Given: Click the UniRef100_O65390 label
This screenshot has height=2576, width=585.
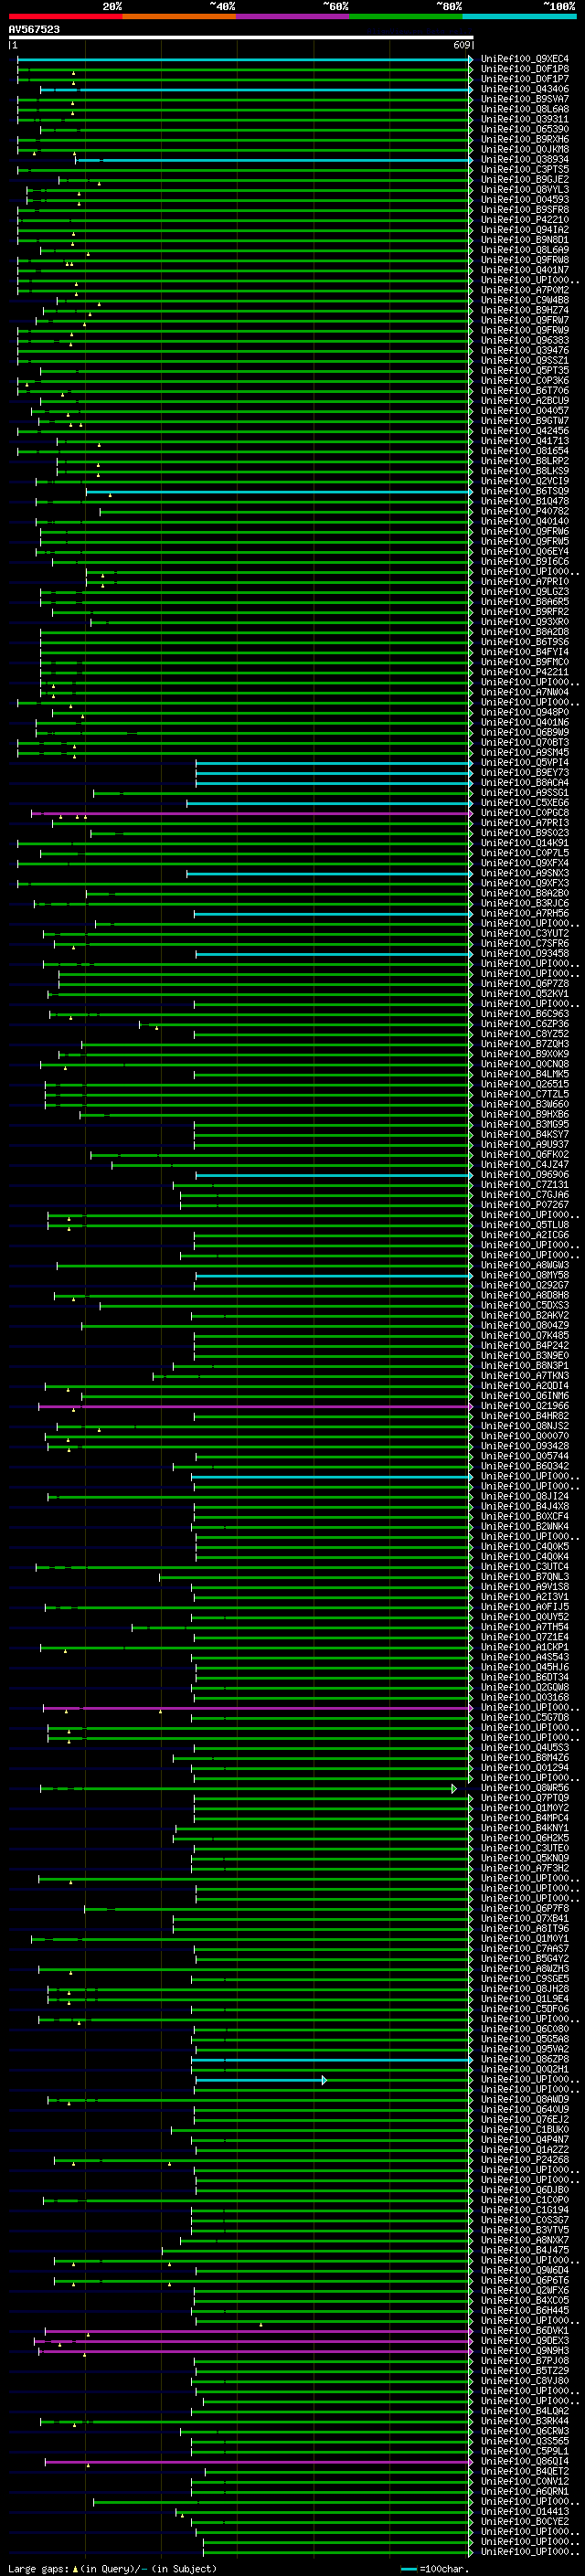Looking at the screenshot, I should click(x=525, y=129).
